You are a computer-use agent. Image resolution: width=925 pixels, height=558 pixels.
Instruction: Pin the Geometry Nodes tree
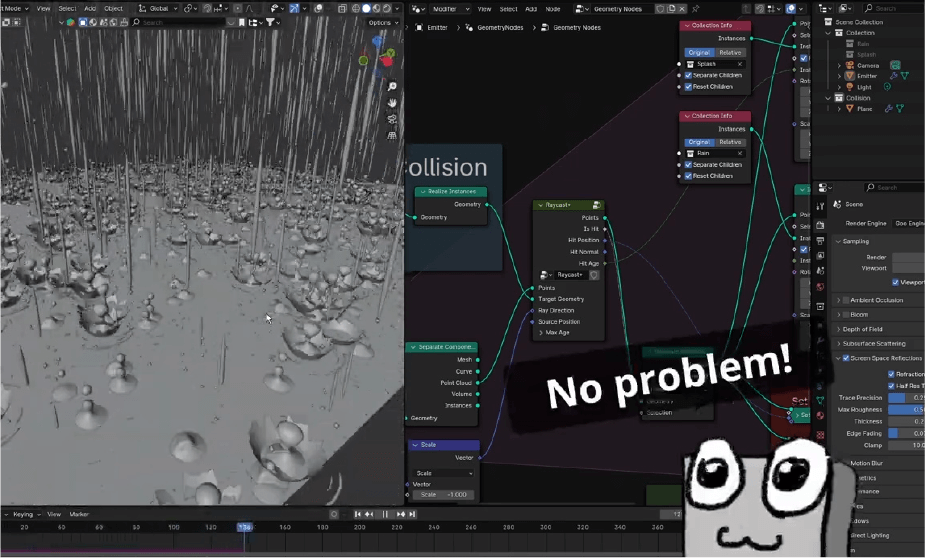pos(696,8)
